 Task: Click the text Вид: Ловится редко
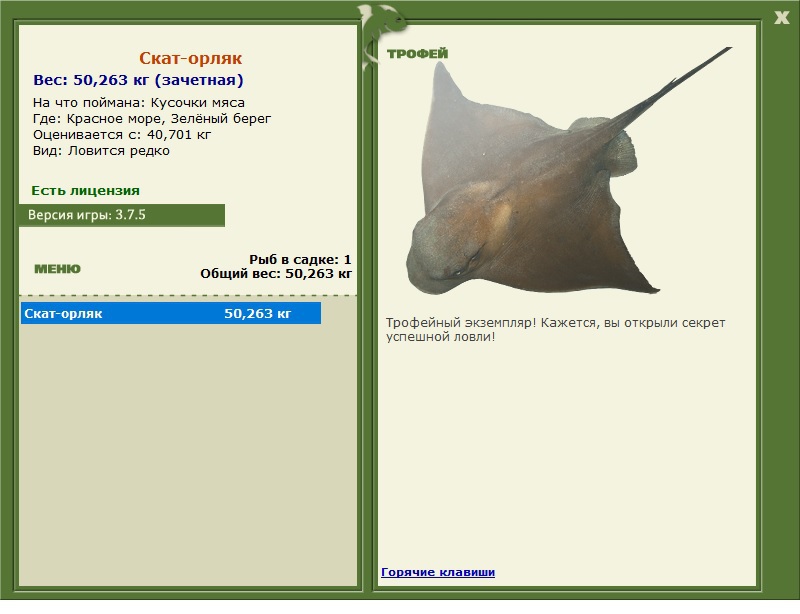click(101, 151)
